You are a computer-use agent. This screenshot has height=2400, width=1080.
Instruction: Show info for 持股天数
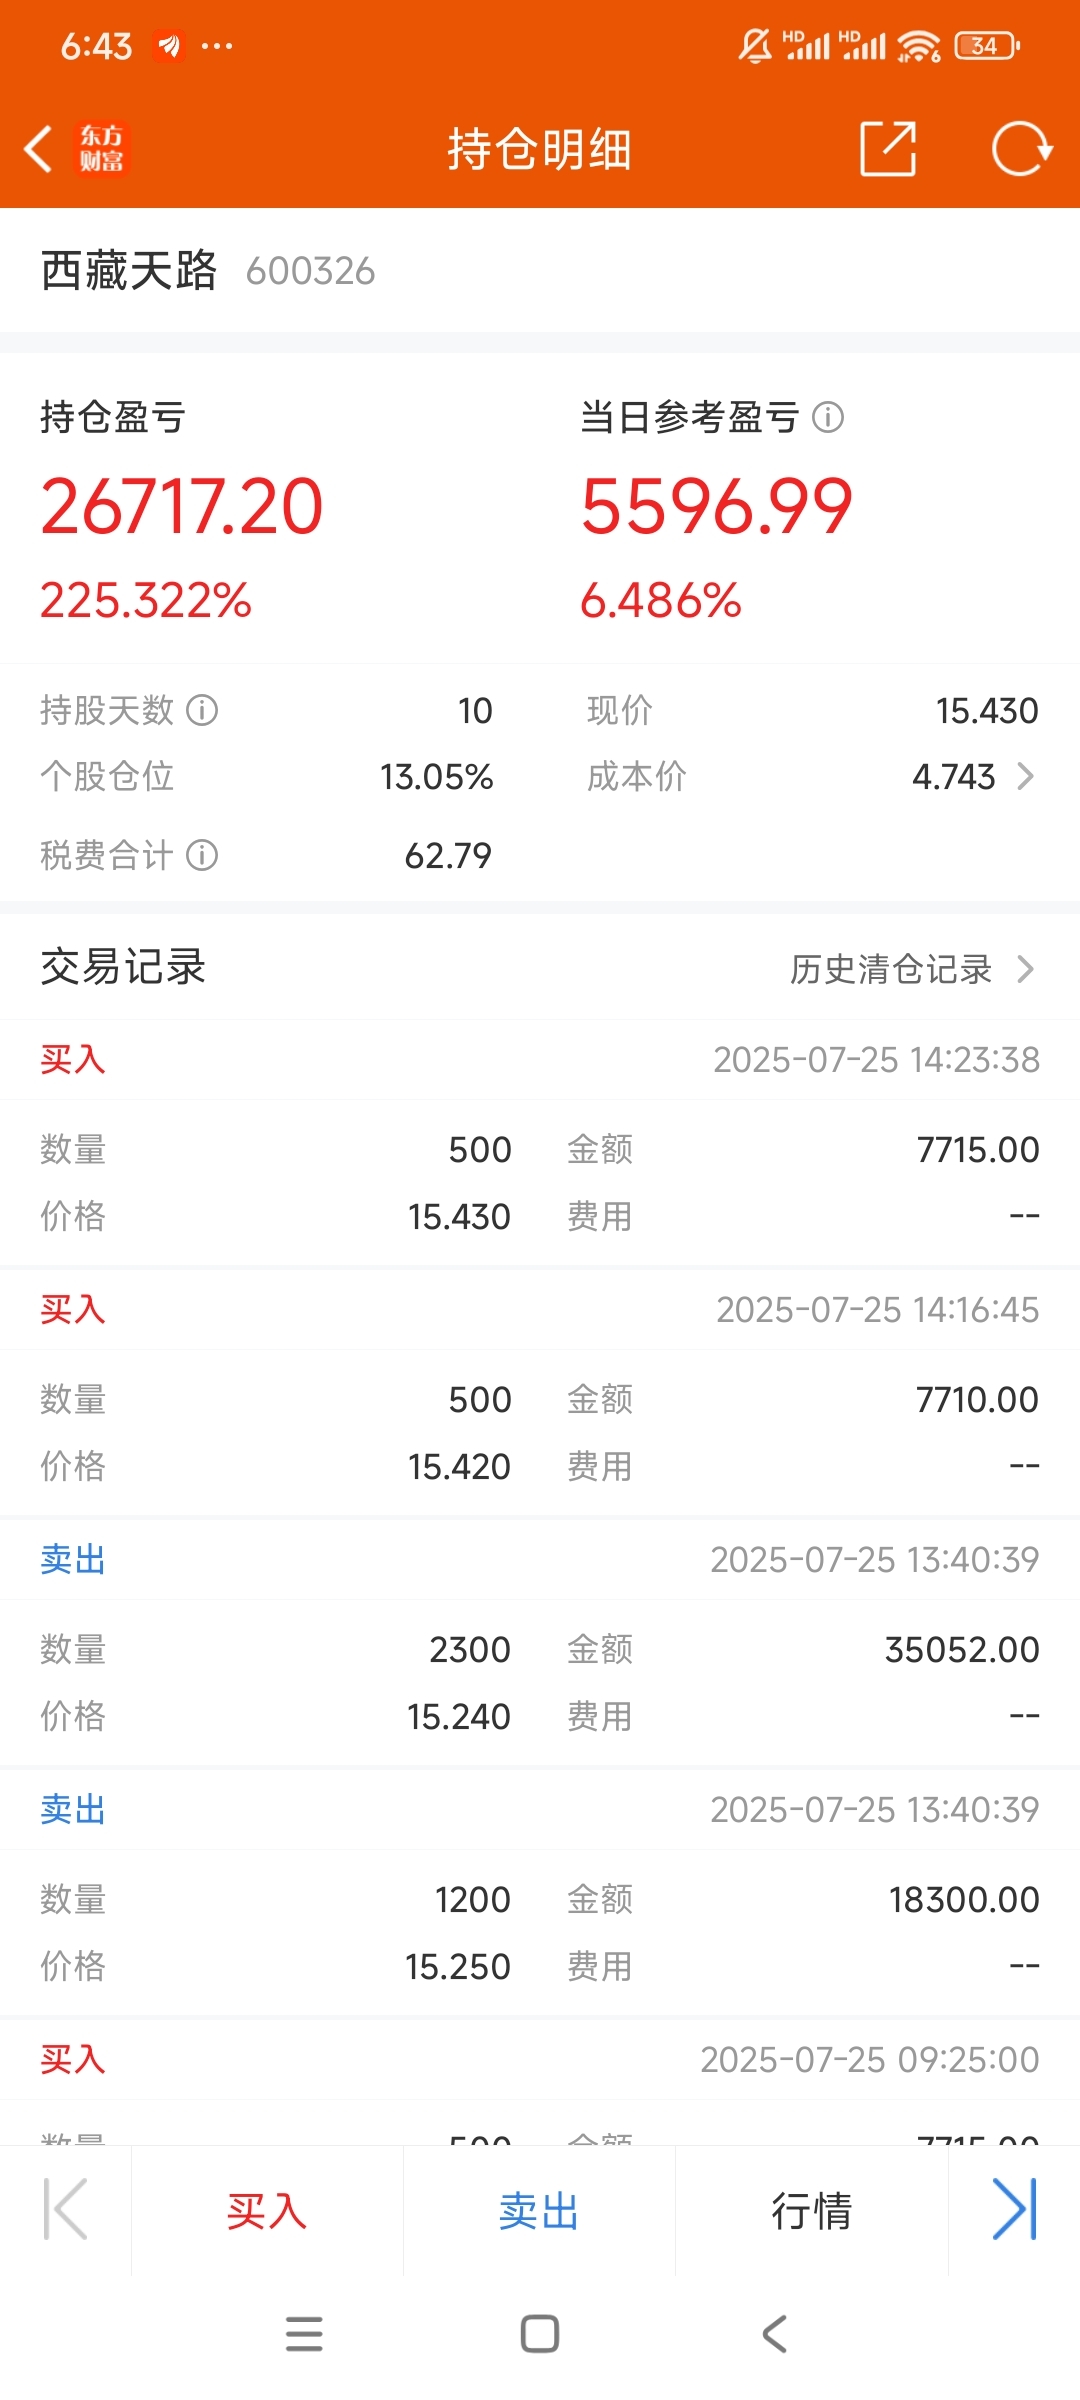click(x=202, y=710)
